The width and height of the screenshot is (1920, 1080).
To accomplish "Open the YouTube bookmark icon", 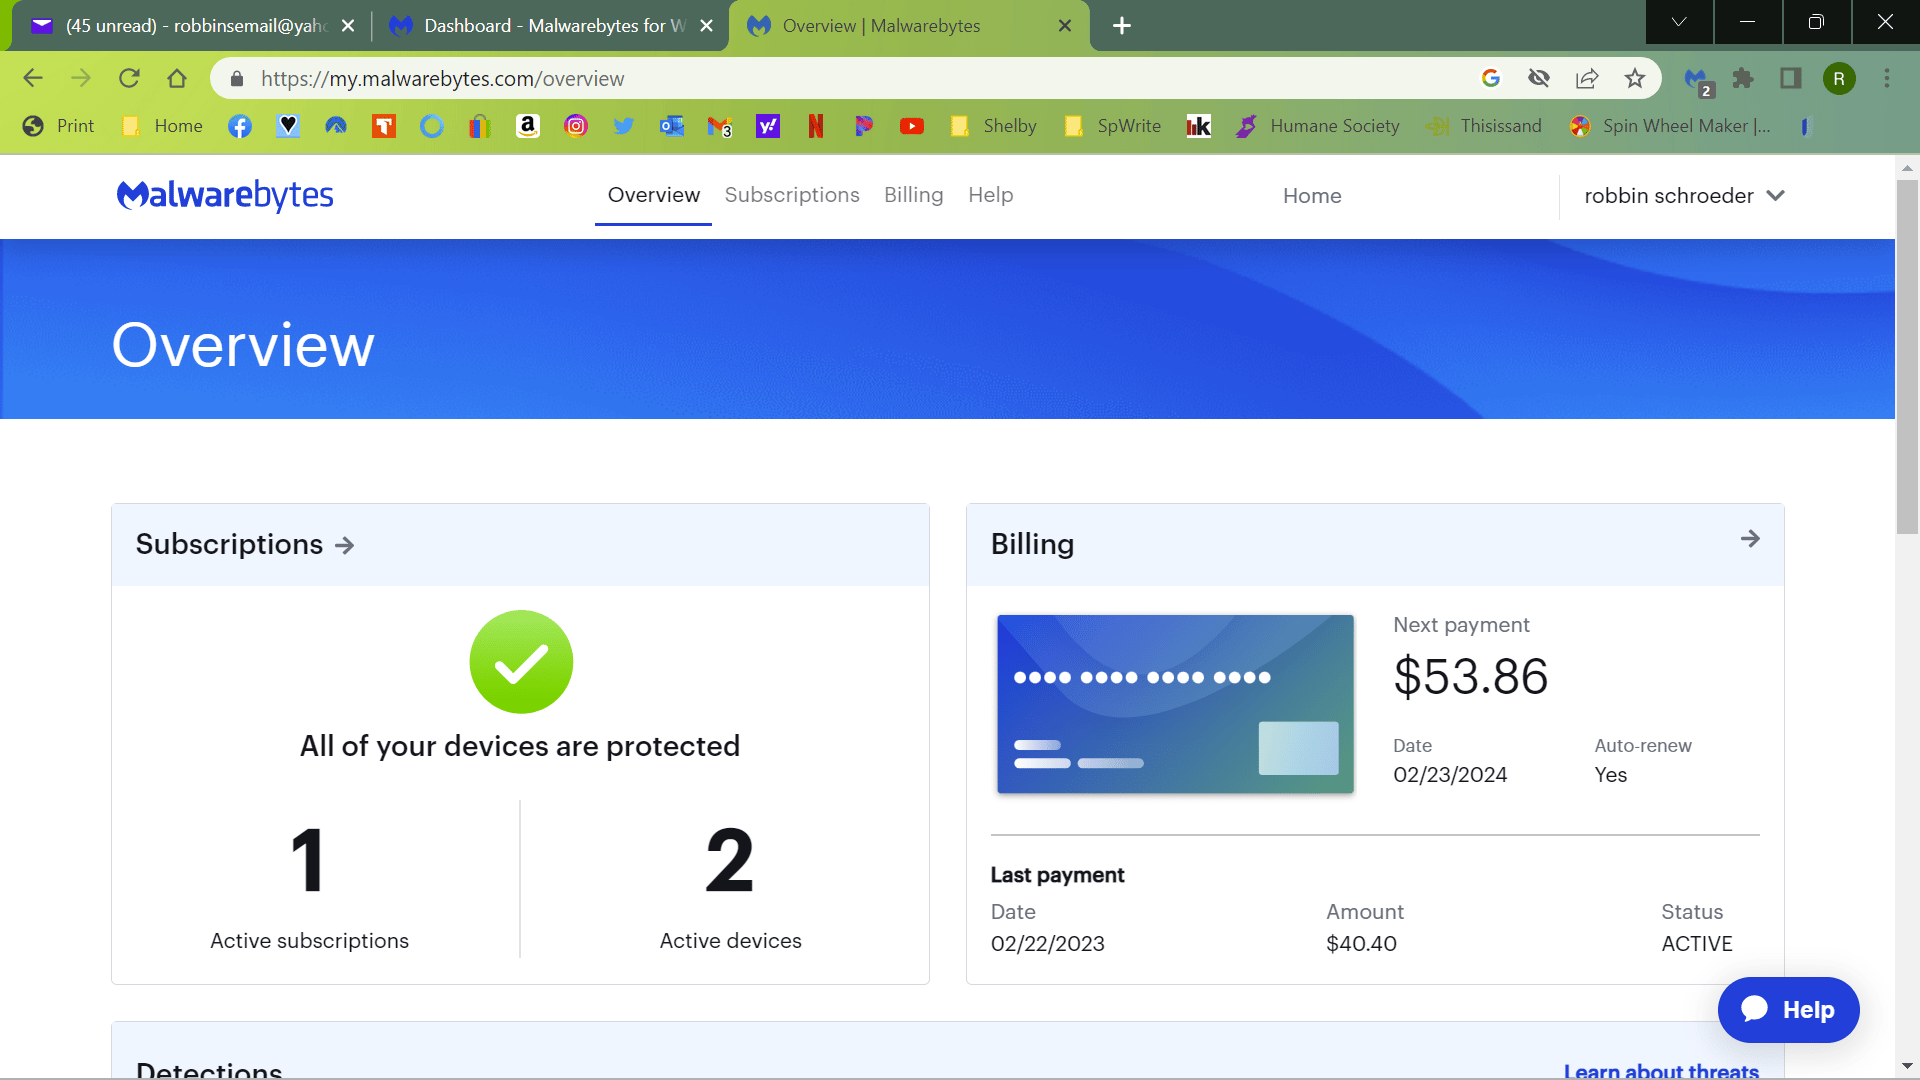I will pyautogui.click(x=912, y=126).
